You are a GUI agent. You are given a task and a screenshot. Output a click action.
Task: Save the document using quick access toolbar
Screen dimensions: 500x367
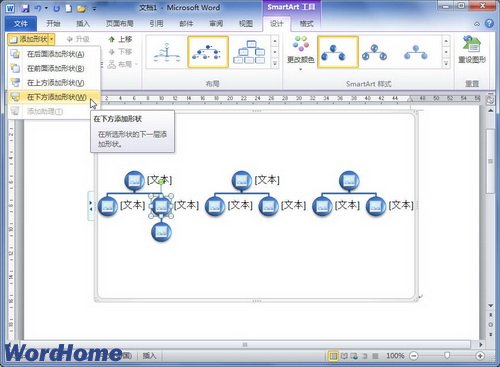(25, 8)
